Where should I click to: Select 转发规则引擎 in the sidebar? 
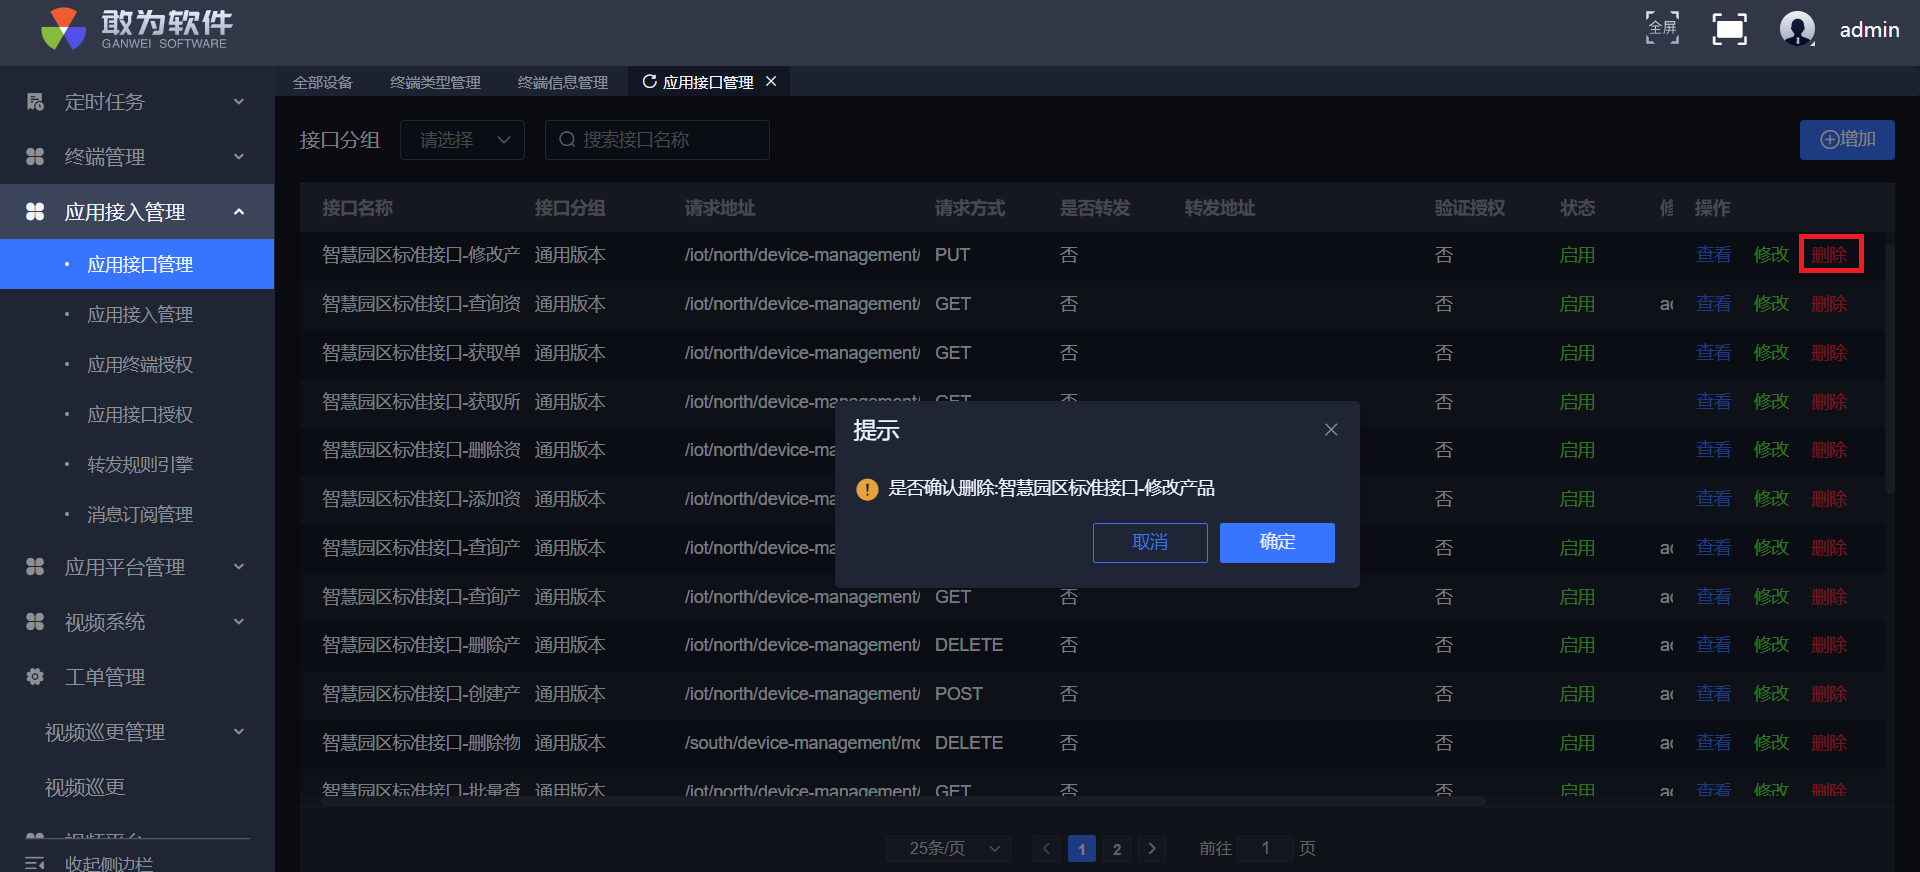(140, 465)
